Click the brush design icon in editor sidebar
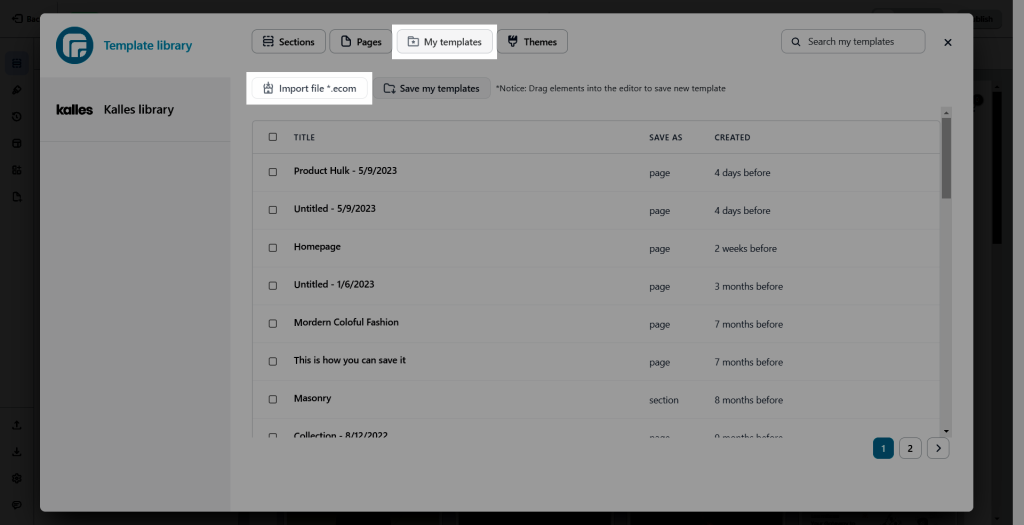The width and height of the screenshot is (1024, 525). click(17, 90)
